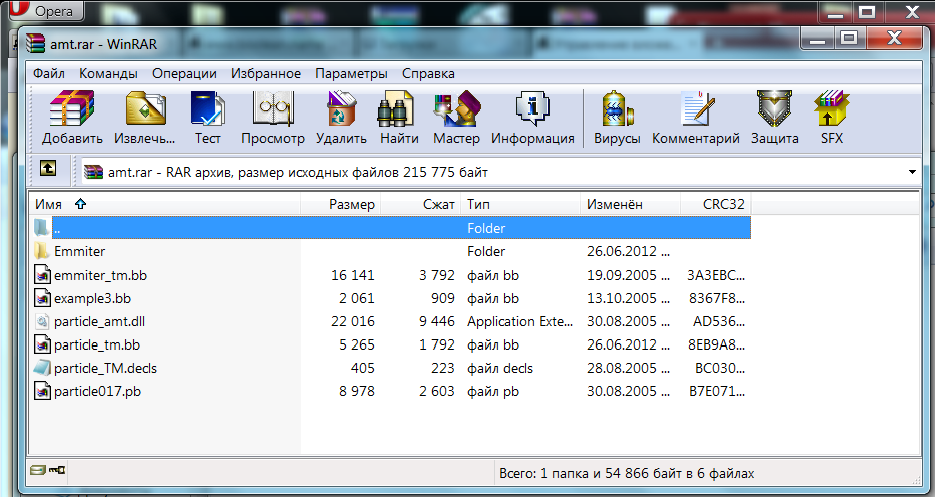This screenshot has height=497, width=935.
Task: Open the Найти (Find) binoculars tool
Action: pyautogui.click(x=399, y=118)
